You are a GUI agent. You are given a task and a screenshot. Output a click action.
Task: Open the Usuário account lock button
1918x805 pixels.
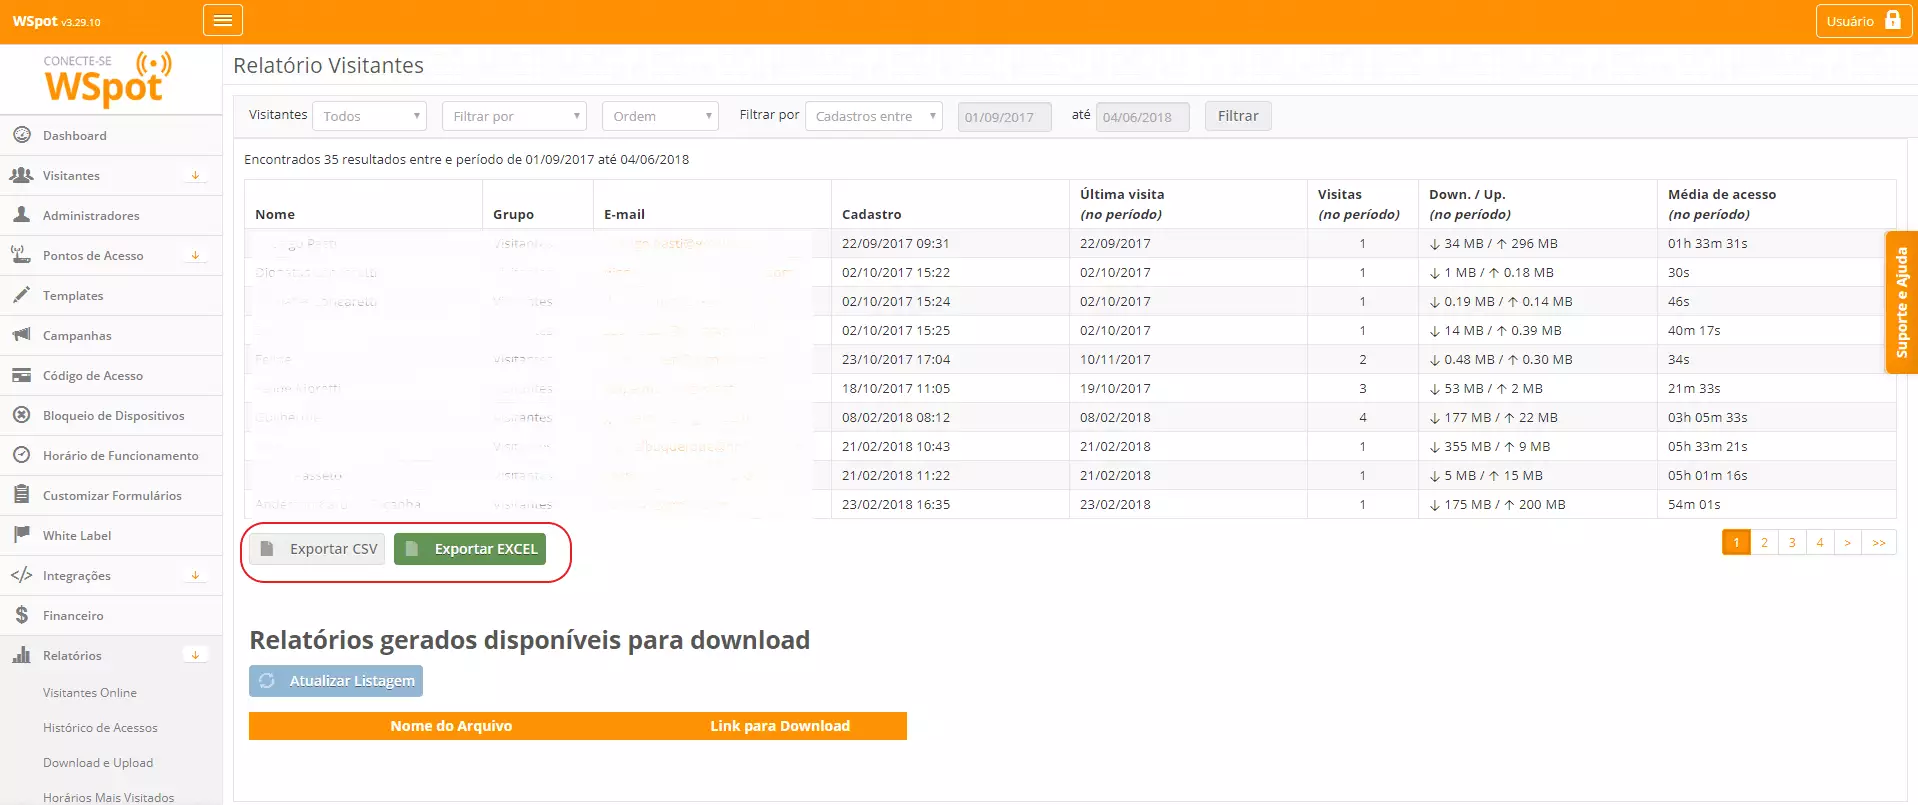(x=1864, y=21)
